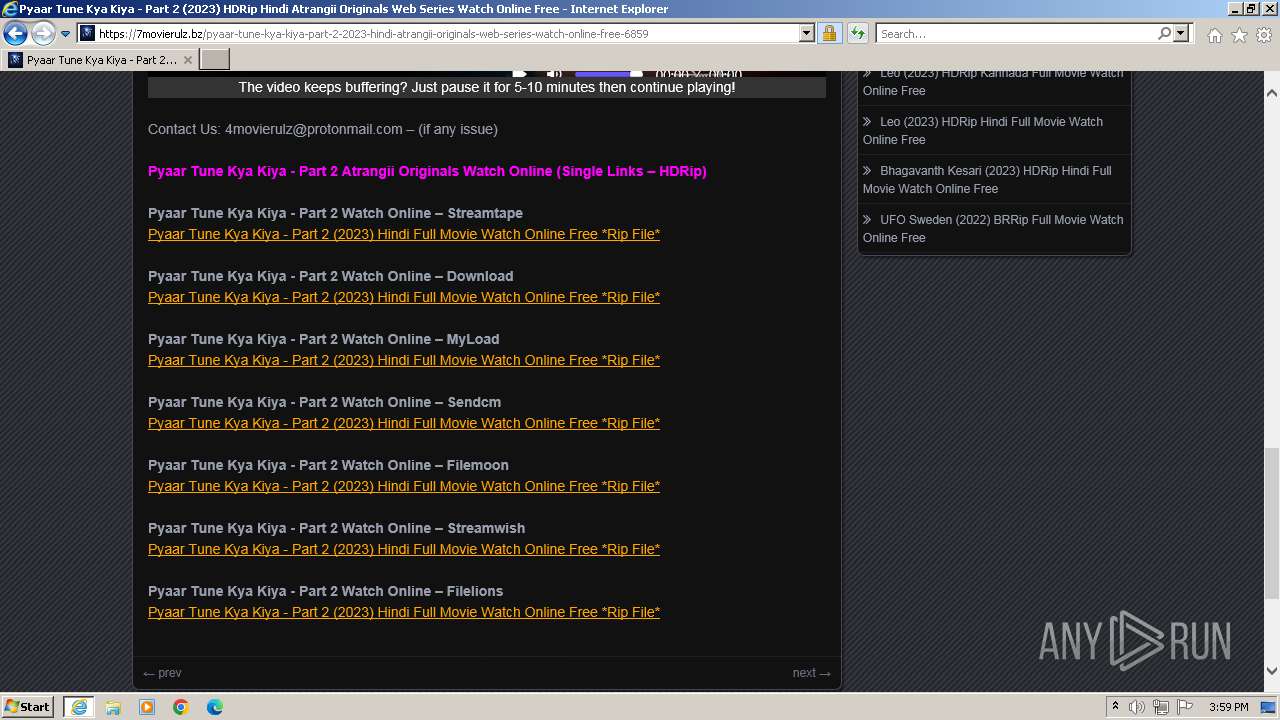Click the 3:59 PM system clock
The image size is (1280, 720).
click(1229, 707)
